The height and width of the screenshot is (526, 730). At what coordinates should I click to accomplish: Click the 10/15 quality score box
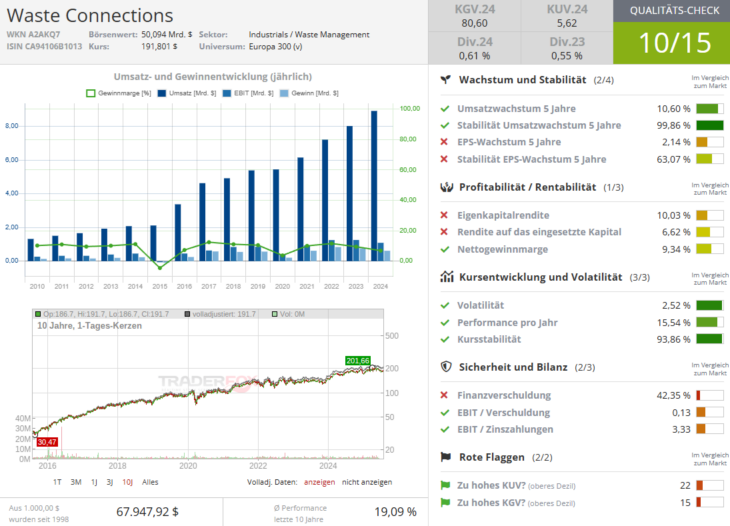coord(672,43)
